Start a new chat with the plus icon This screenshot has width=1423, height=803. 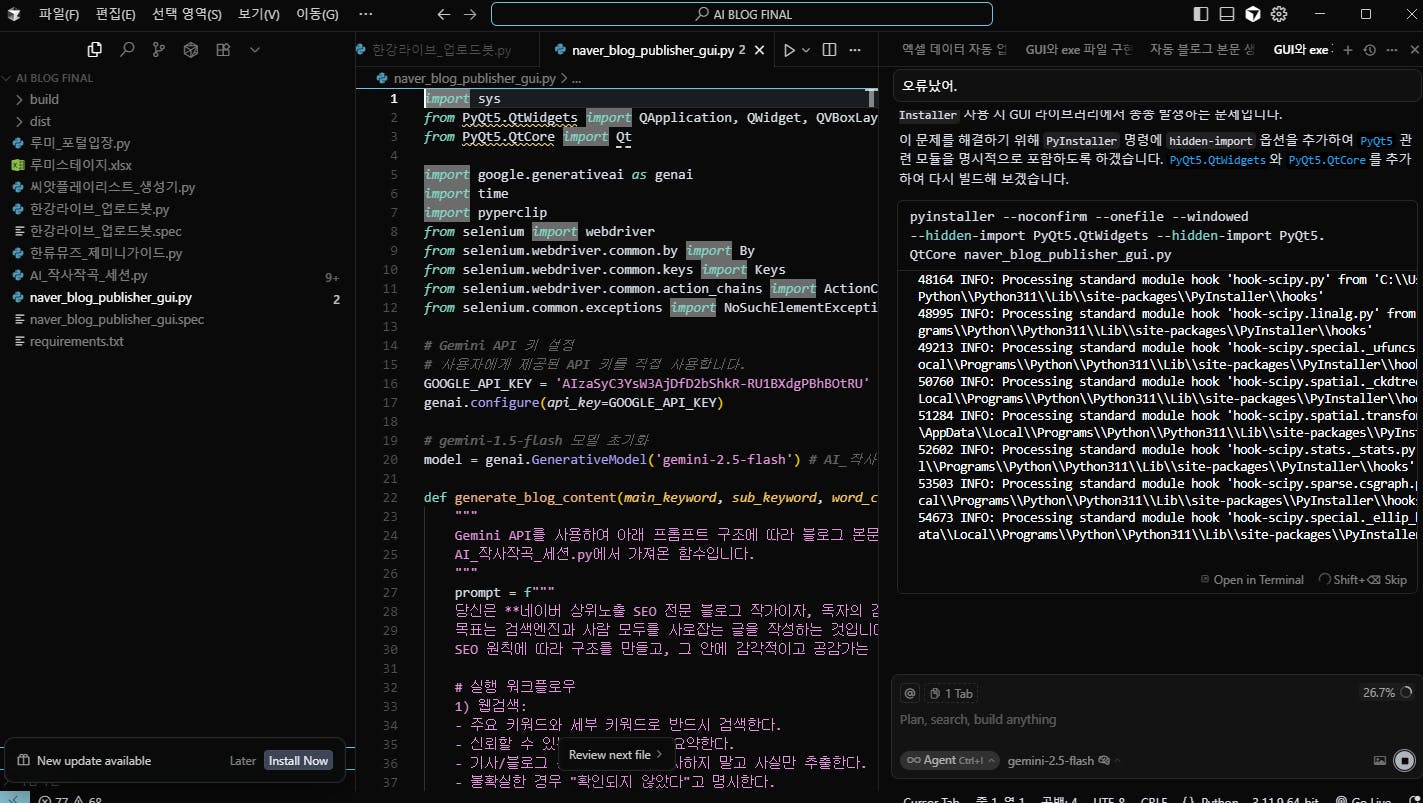click(x=1347, y=50)
